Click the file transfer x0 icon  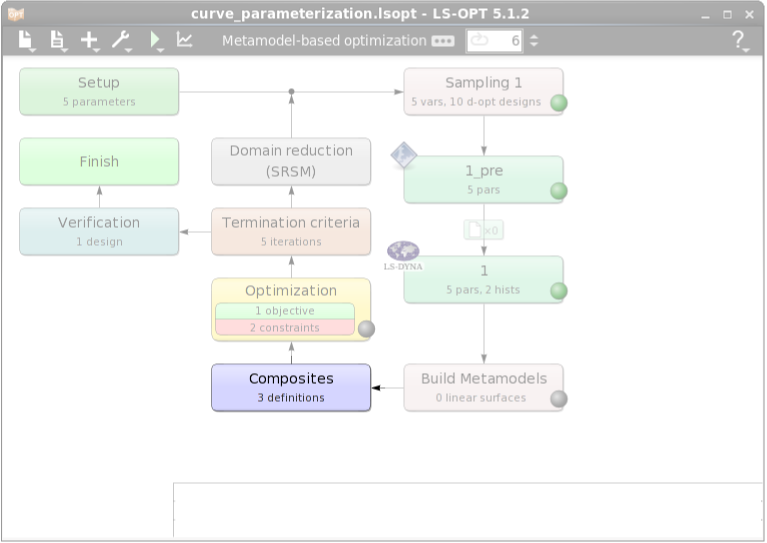point(483,230)
